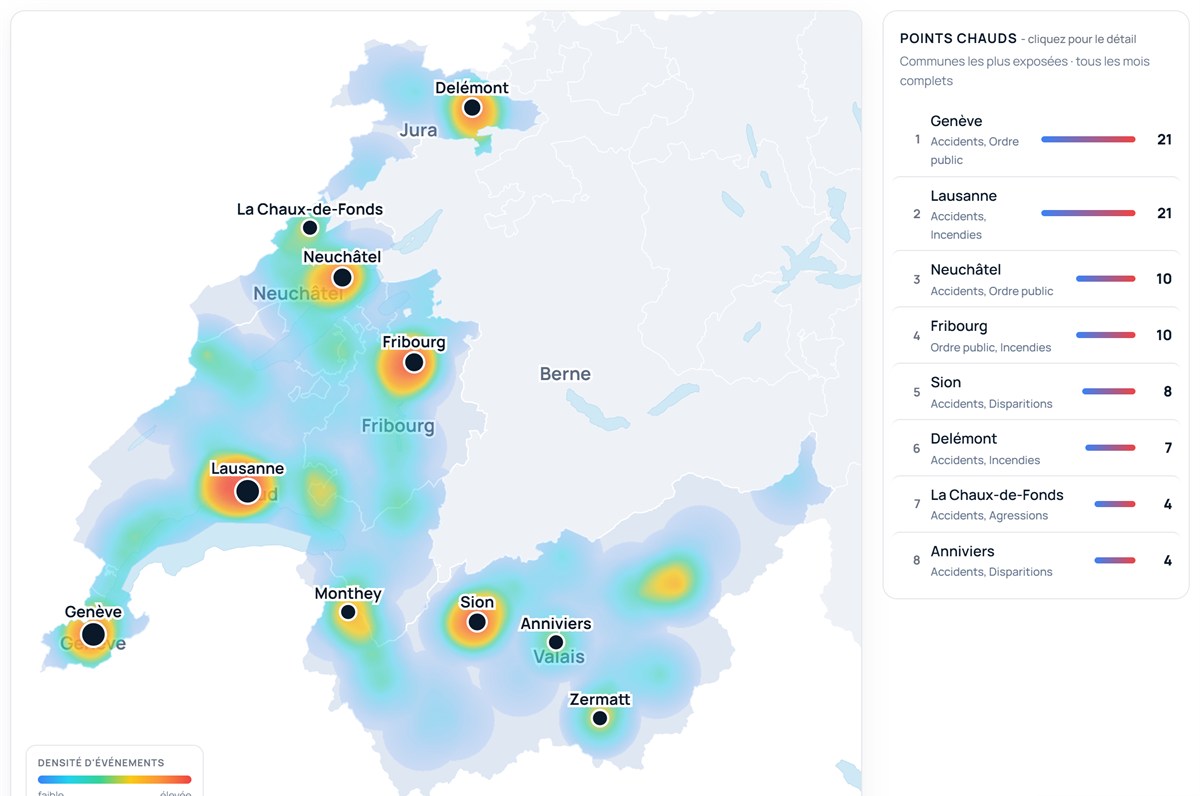Open Sion hotspot row in list
This screenshot has width=1200, height=796.
click(x=1036, y=391)
